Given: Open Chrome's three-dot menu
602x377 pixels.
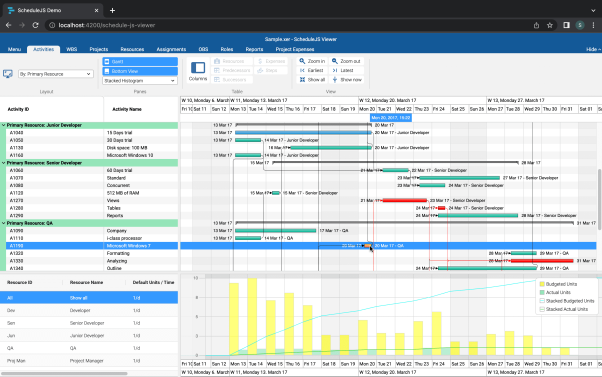Looking at the screenshot, I should [593, 25].
